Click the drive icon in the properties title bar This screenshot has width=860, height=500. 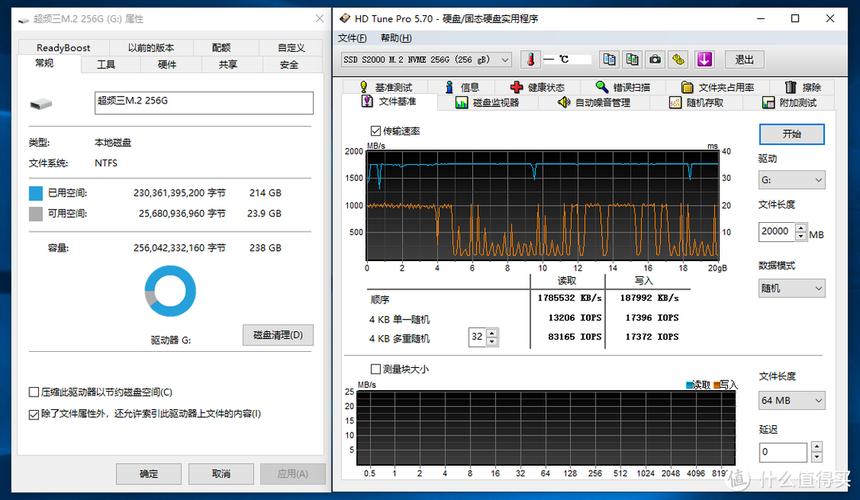(x=23, y=19)
